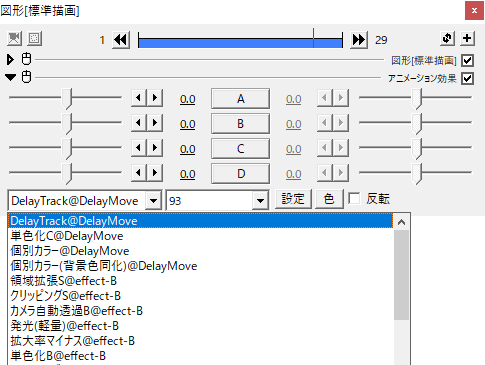Viewport: 485px width, 365px height.
Task: Decrease track D left value arrow
Action: (139, 173)
